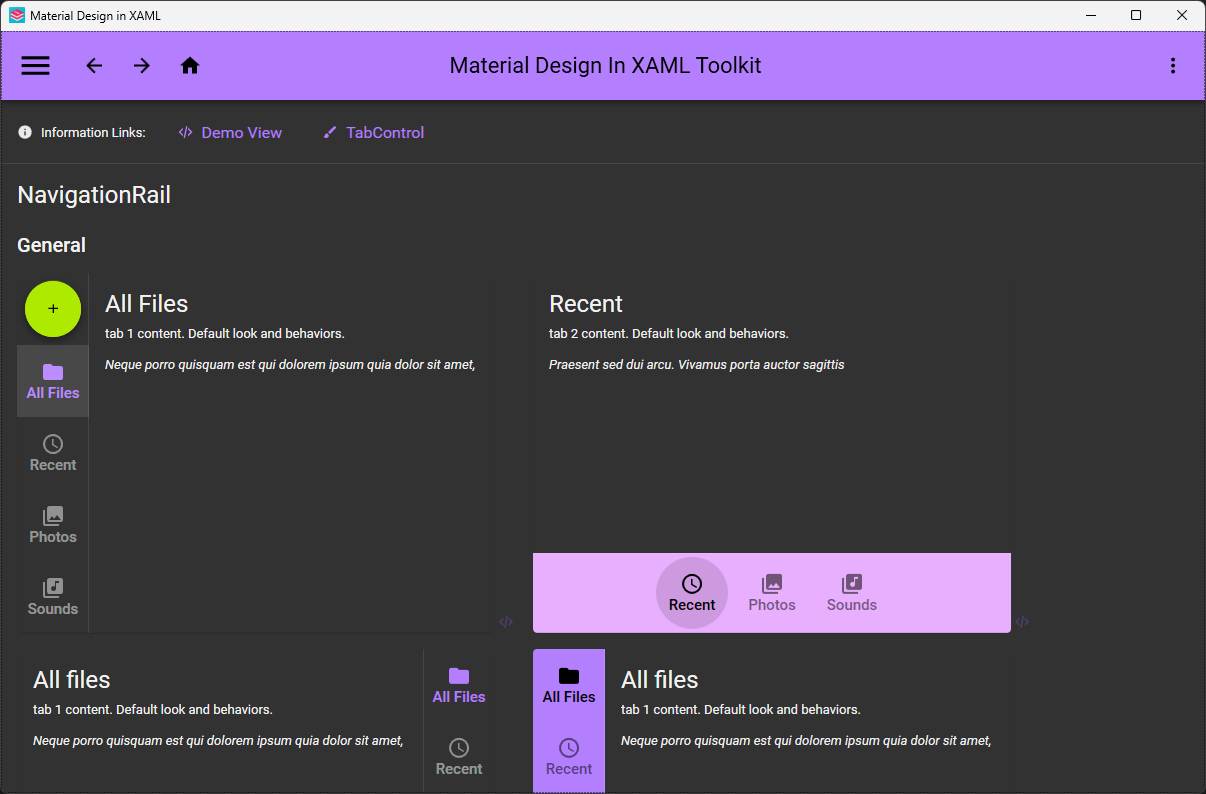The image size is (1206, 794).
Task: Select Recent tab beneath purple-text All Files
Action: pyautogui.click(x=459, y=757)
